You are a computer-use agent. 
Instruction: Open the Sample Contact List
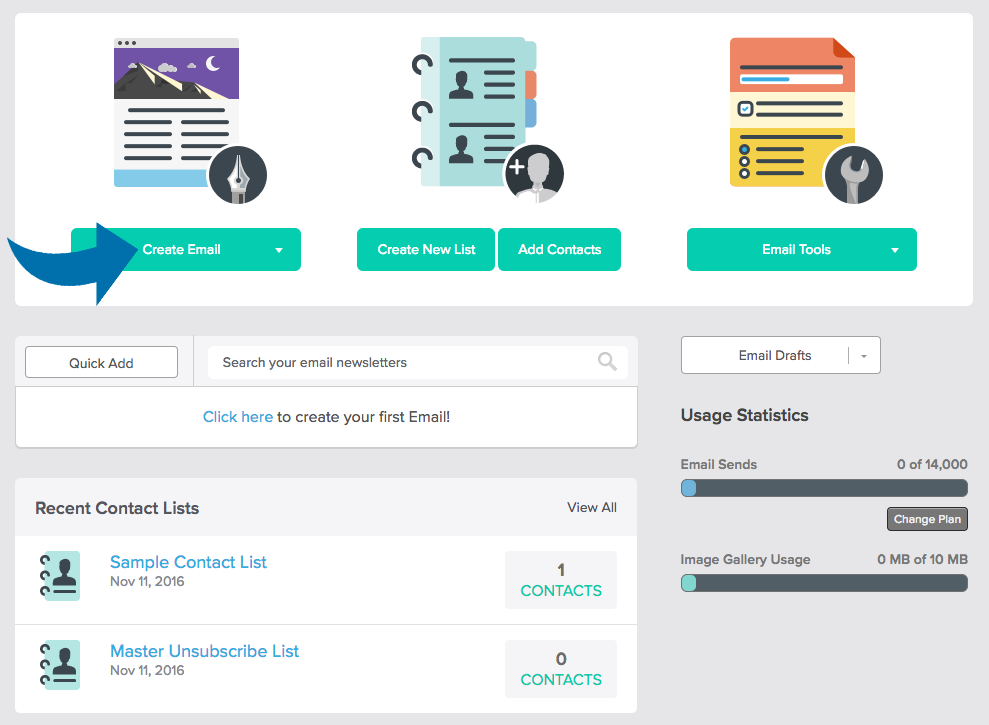coord(188,562)
